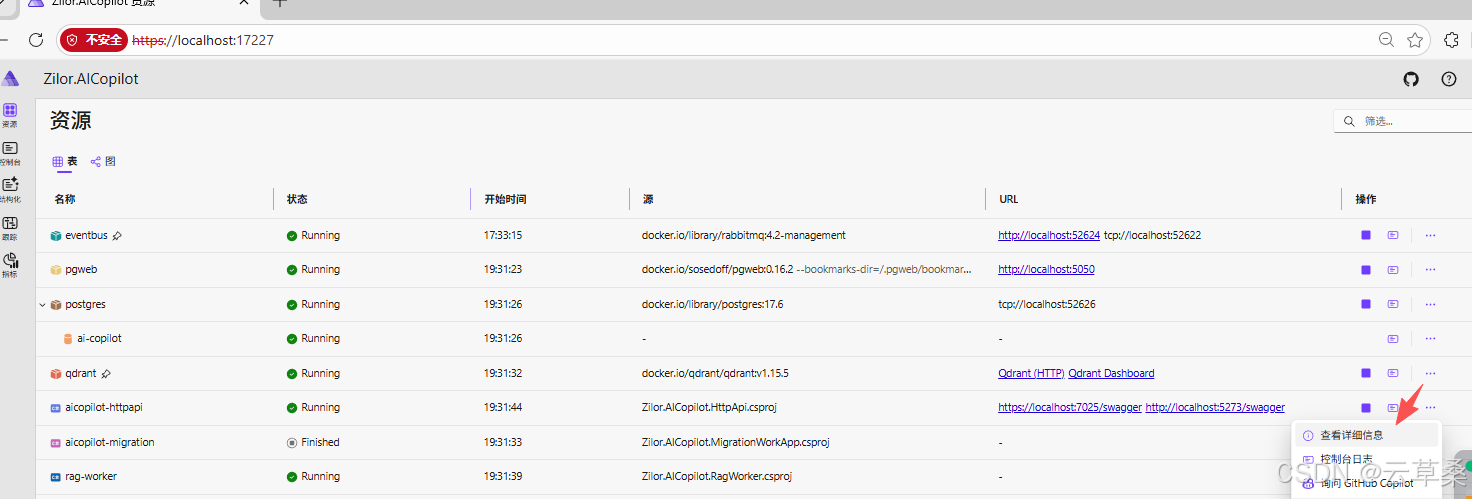Choose 控制台日志 from the context menu
This screenshot has width=1472, height=499.
(1366, 459)
